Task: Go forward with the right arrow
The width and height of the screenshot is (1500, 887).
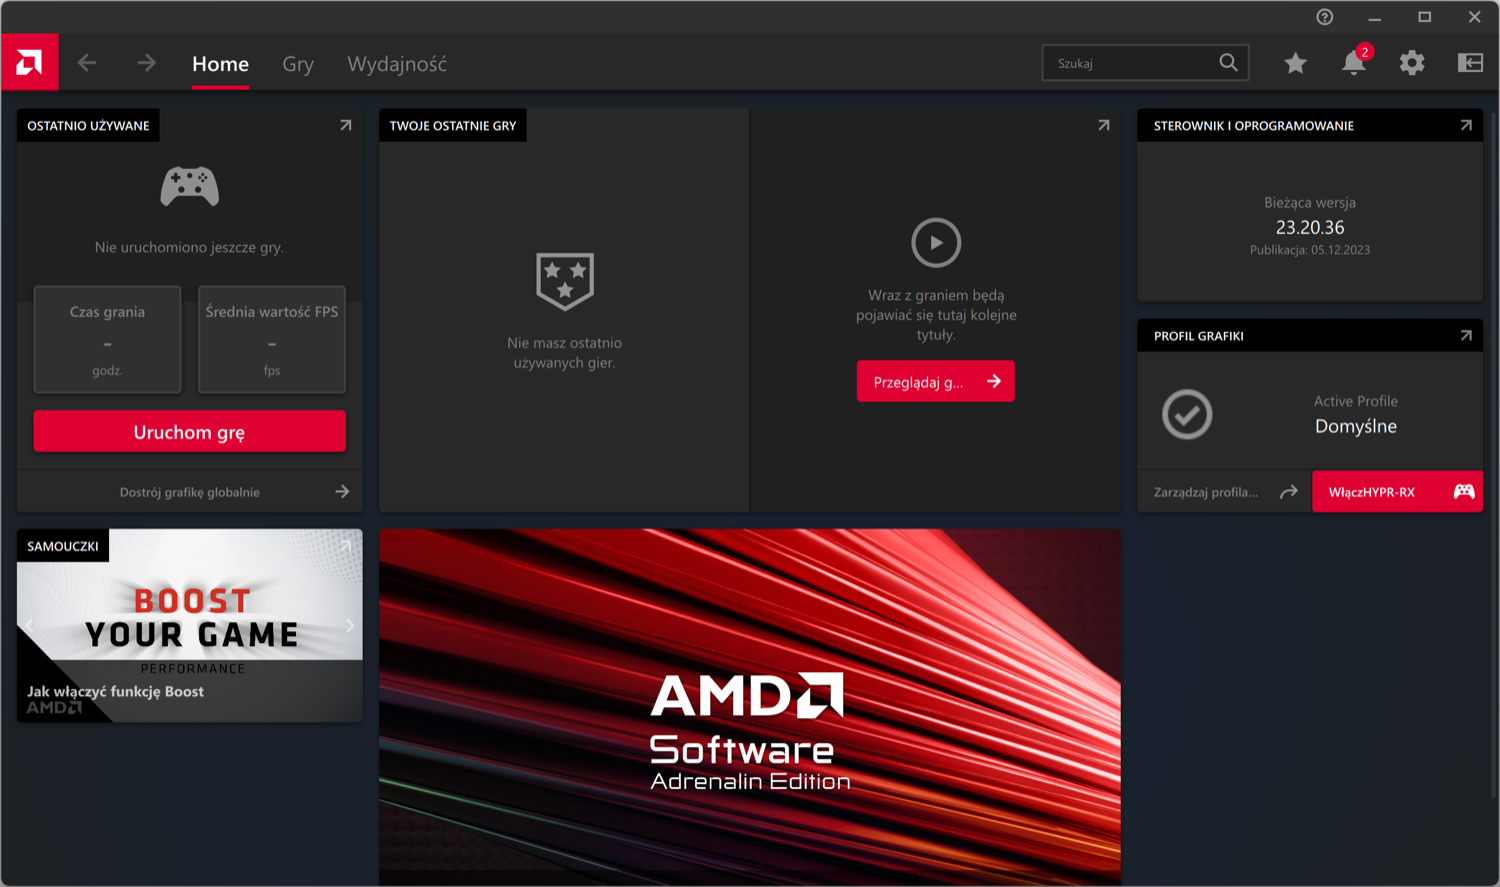Action: (147, 63)
